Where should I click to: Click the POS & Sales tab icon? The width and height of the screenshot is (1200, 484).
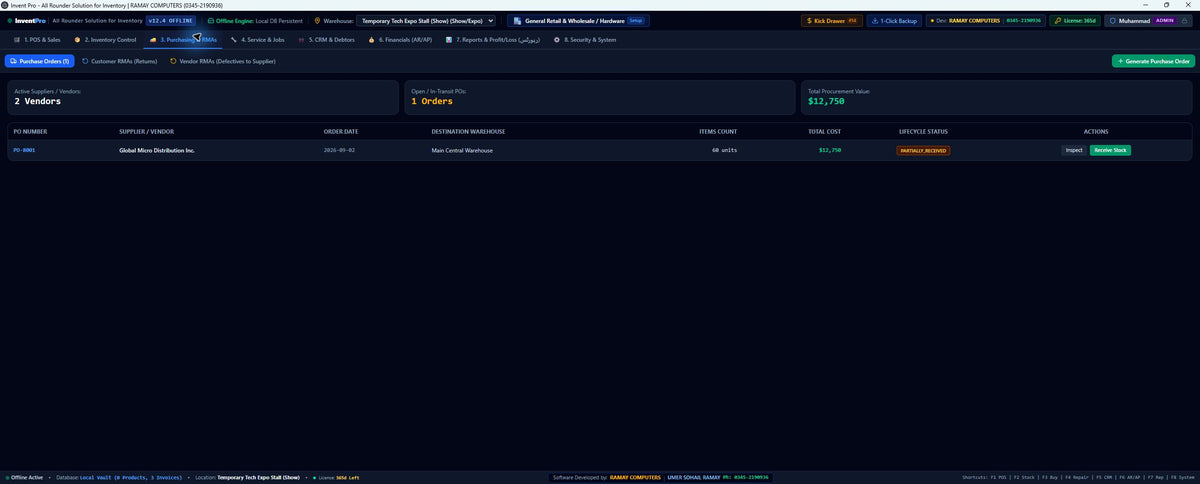tap(17, 40)
